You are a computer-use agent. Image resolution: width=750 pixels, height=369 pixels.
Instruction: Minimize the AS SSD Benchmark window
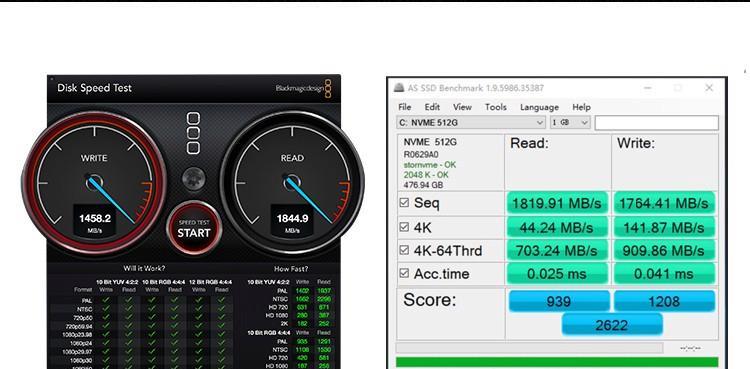[x=648, y=88]
